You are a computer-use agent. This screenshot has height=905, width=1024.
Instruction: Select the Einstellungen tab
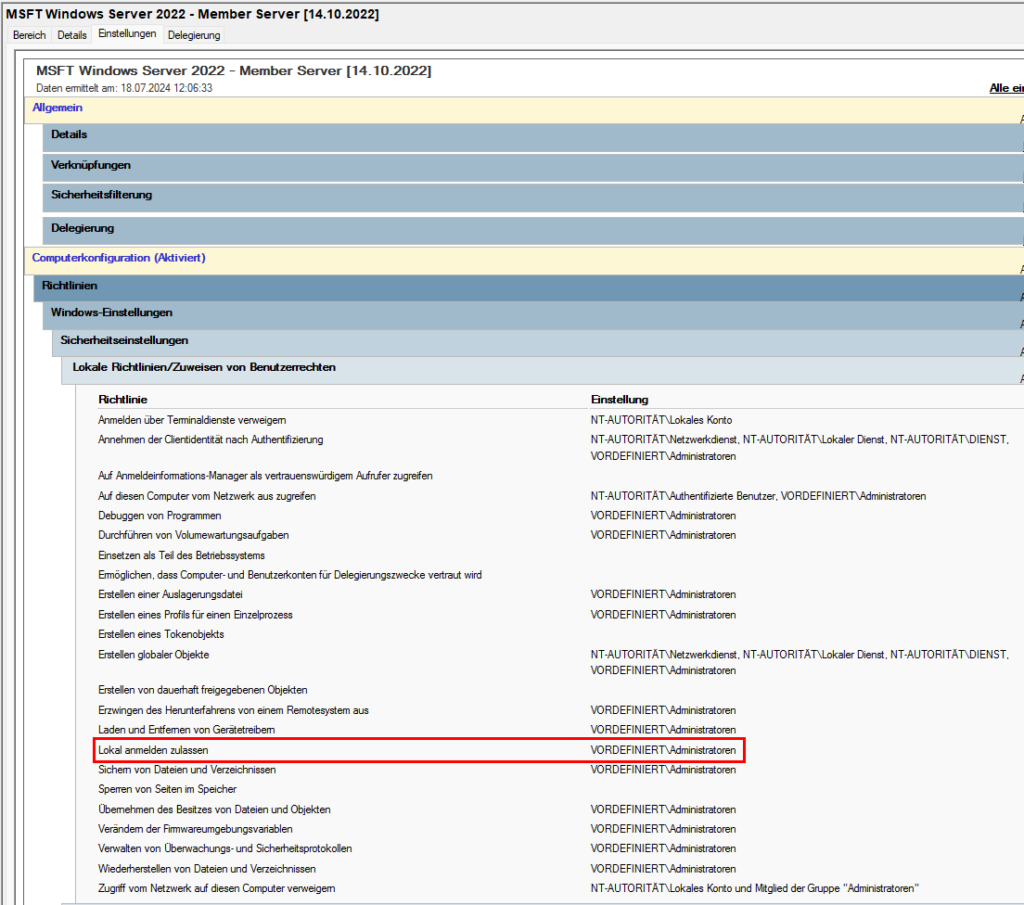pyautogui.click(x=127, y=34)
